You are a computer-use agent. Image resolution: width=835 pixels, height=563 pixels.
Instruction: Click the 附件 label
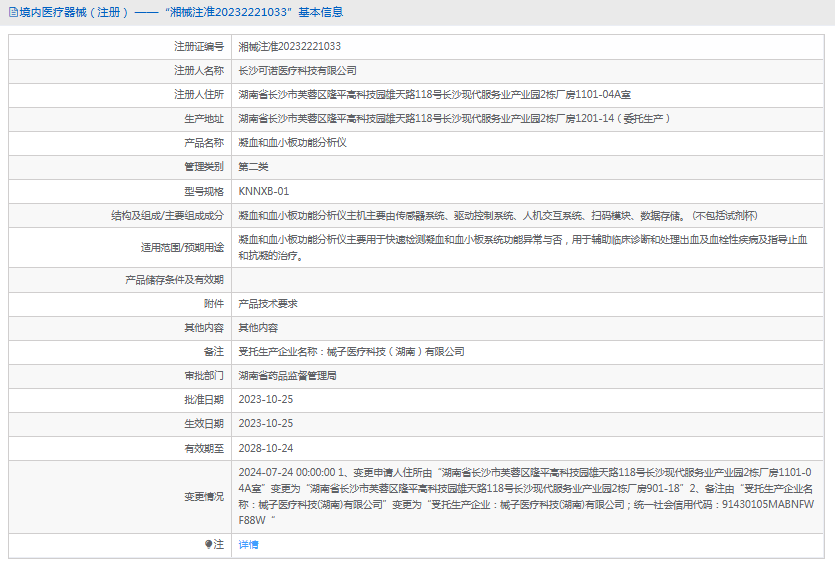tap(214, 304)
